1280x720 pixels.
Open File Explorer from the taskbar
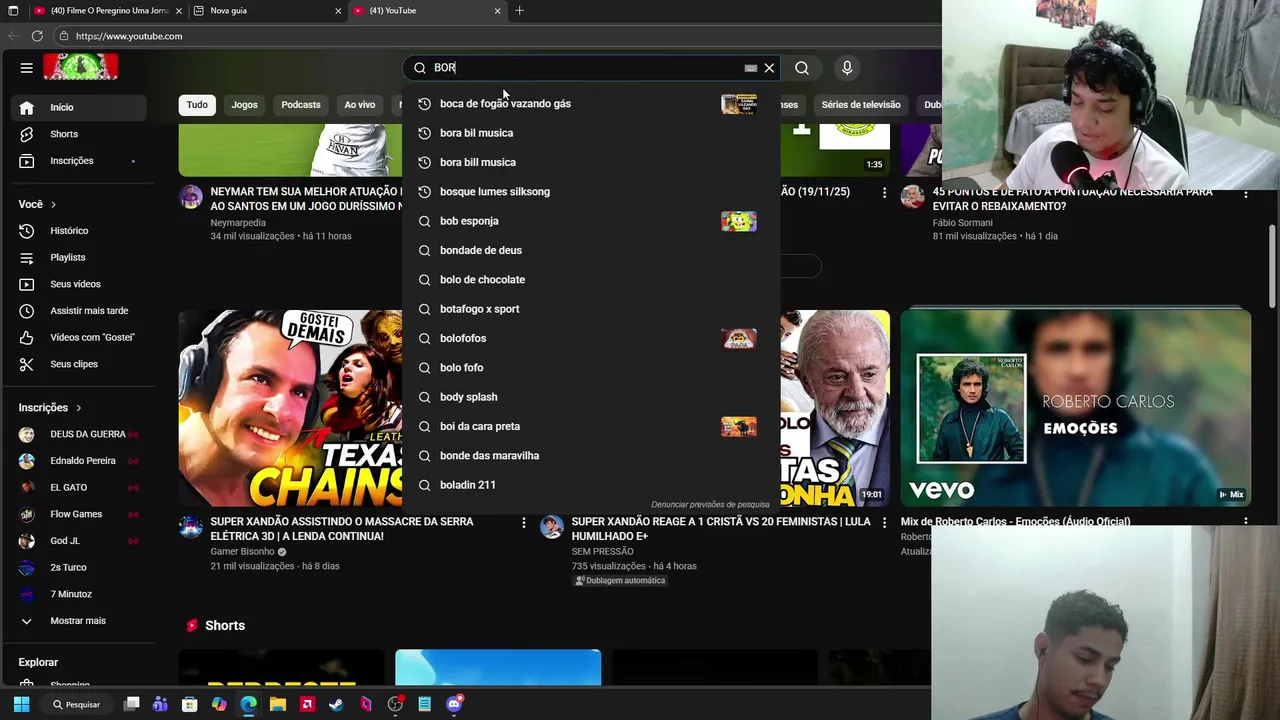pyautogui.click(x=278, y=704)
